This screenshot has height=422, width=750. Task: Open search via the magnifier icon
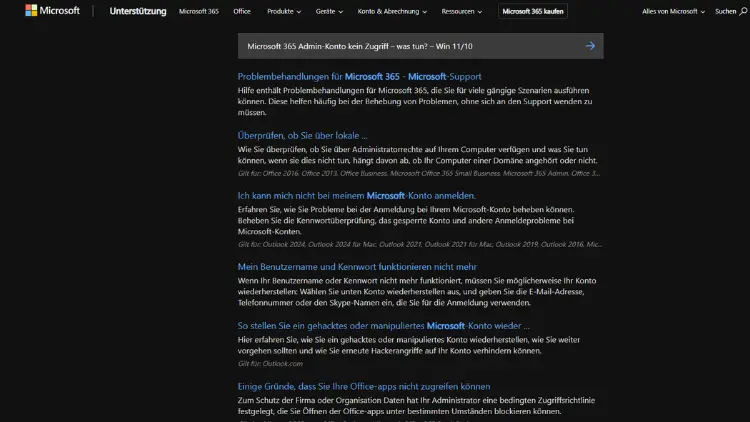[743, 11]
